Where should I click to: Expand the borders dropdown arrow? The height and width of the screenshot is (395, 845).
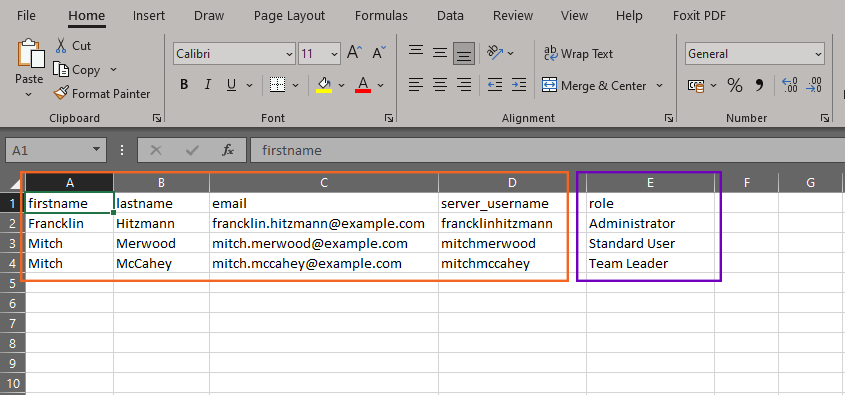[295, 85]
